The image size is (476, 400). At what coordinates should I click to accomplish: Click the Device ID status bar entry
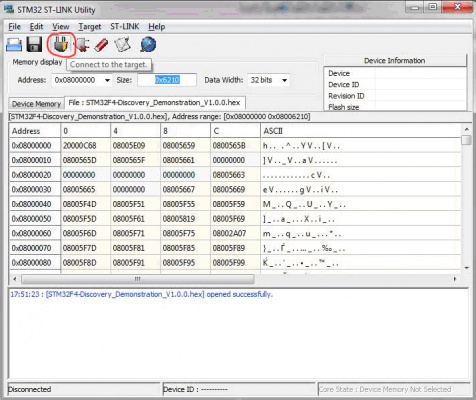click(x=238, y=389)
